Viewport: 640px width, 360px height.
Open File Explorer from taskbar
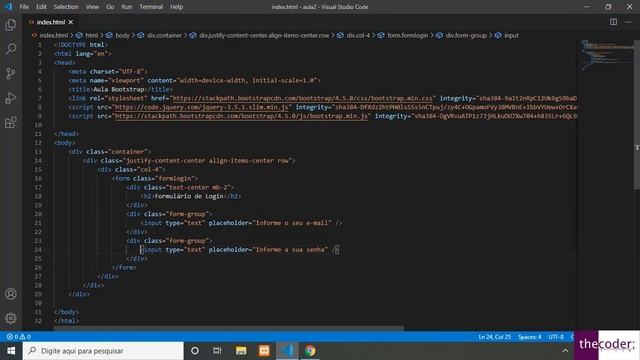241,351
